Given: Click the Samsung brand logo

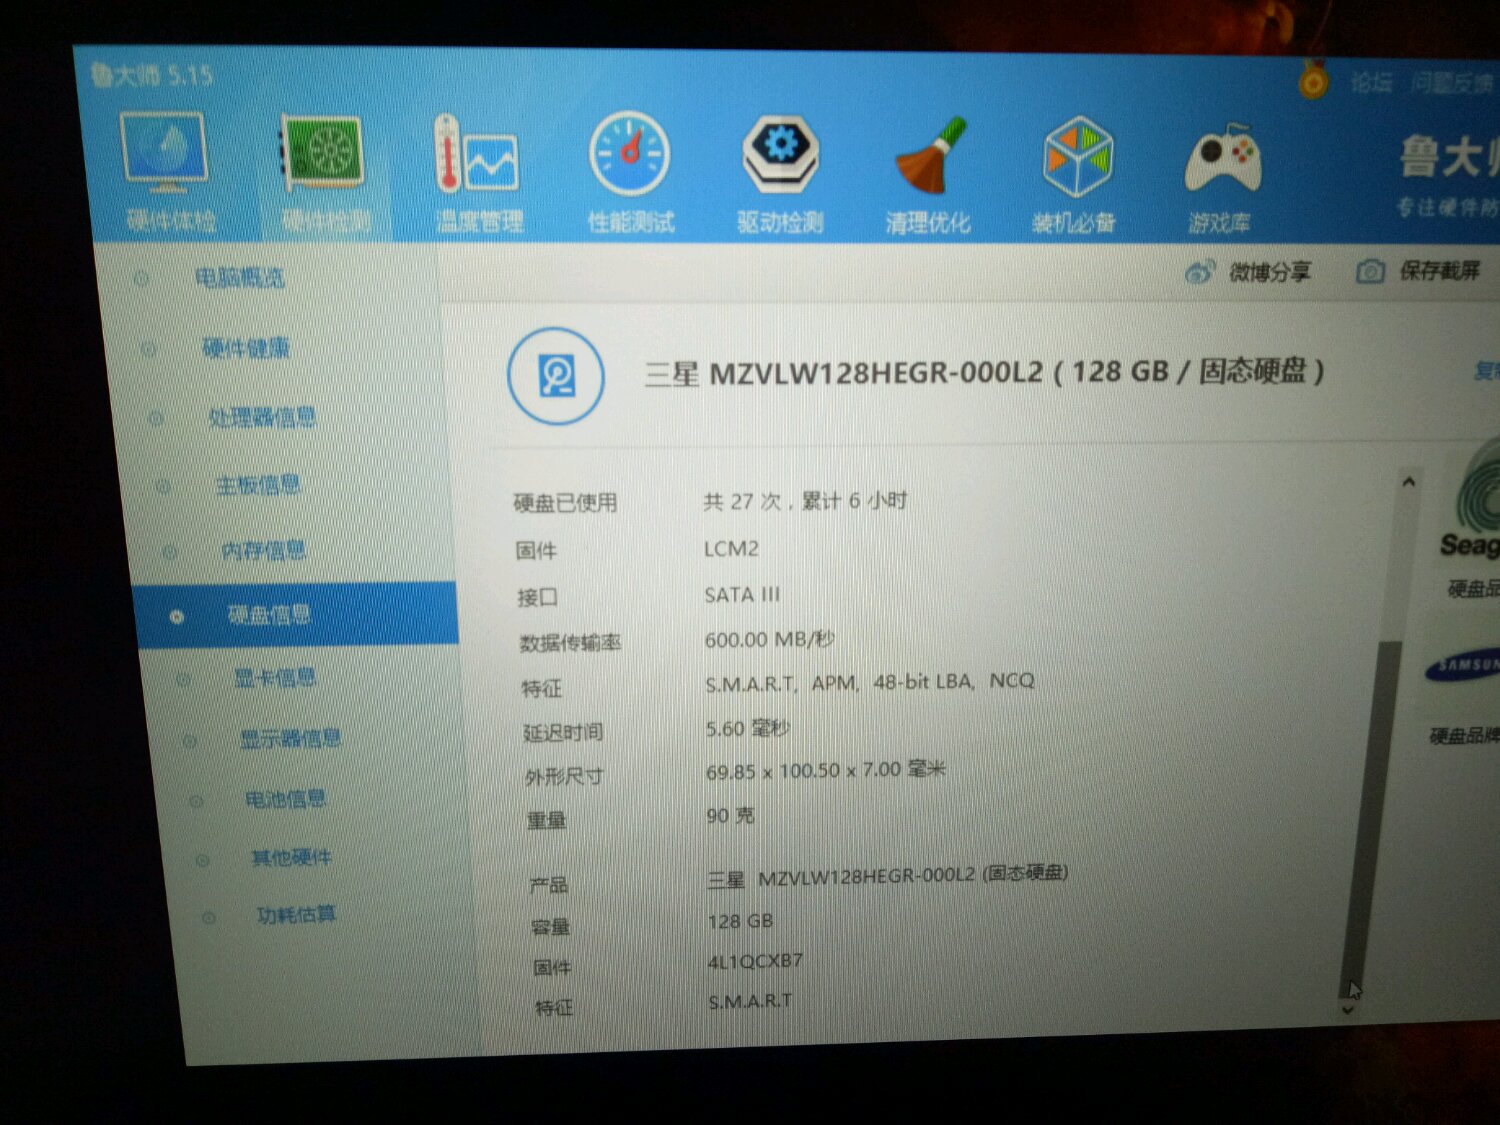Looking at the screenshot, I should point(1465,665).
